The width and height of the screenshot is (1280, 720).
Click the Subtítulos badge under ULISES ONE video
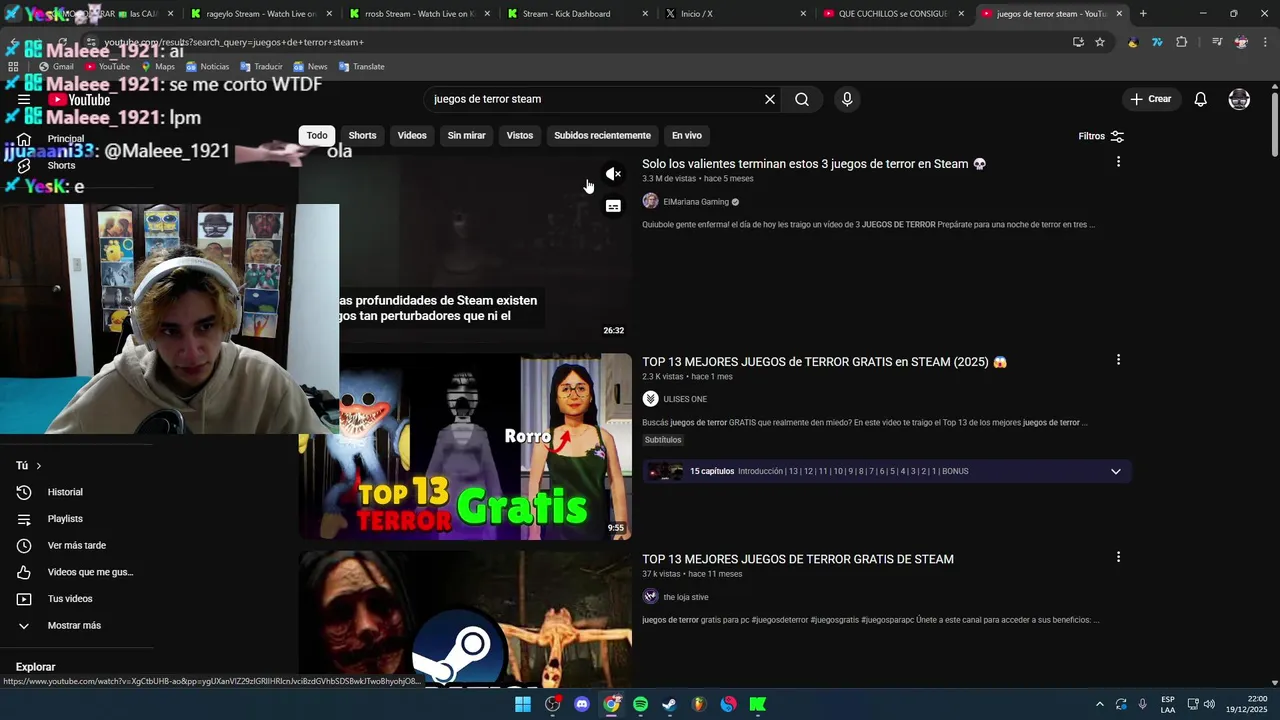coord(663,440)
